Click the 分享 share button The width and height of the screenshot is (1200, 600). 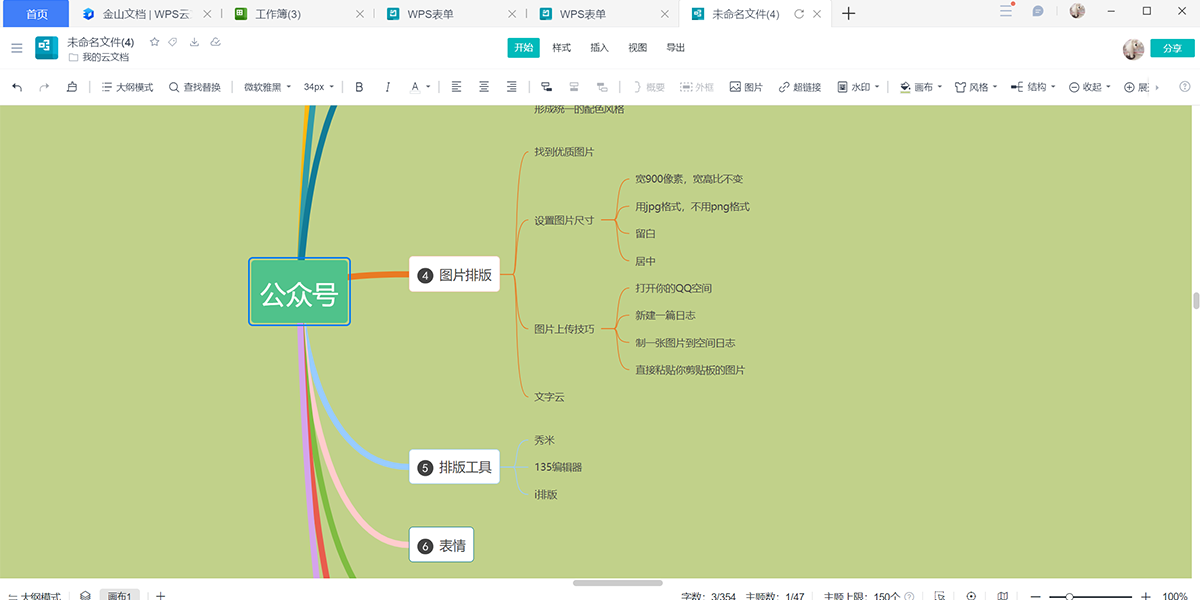pyautogui.click(x=1172, y=48)
